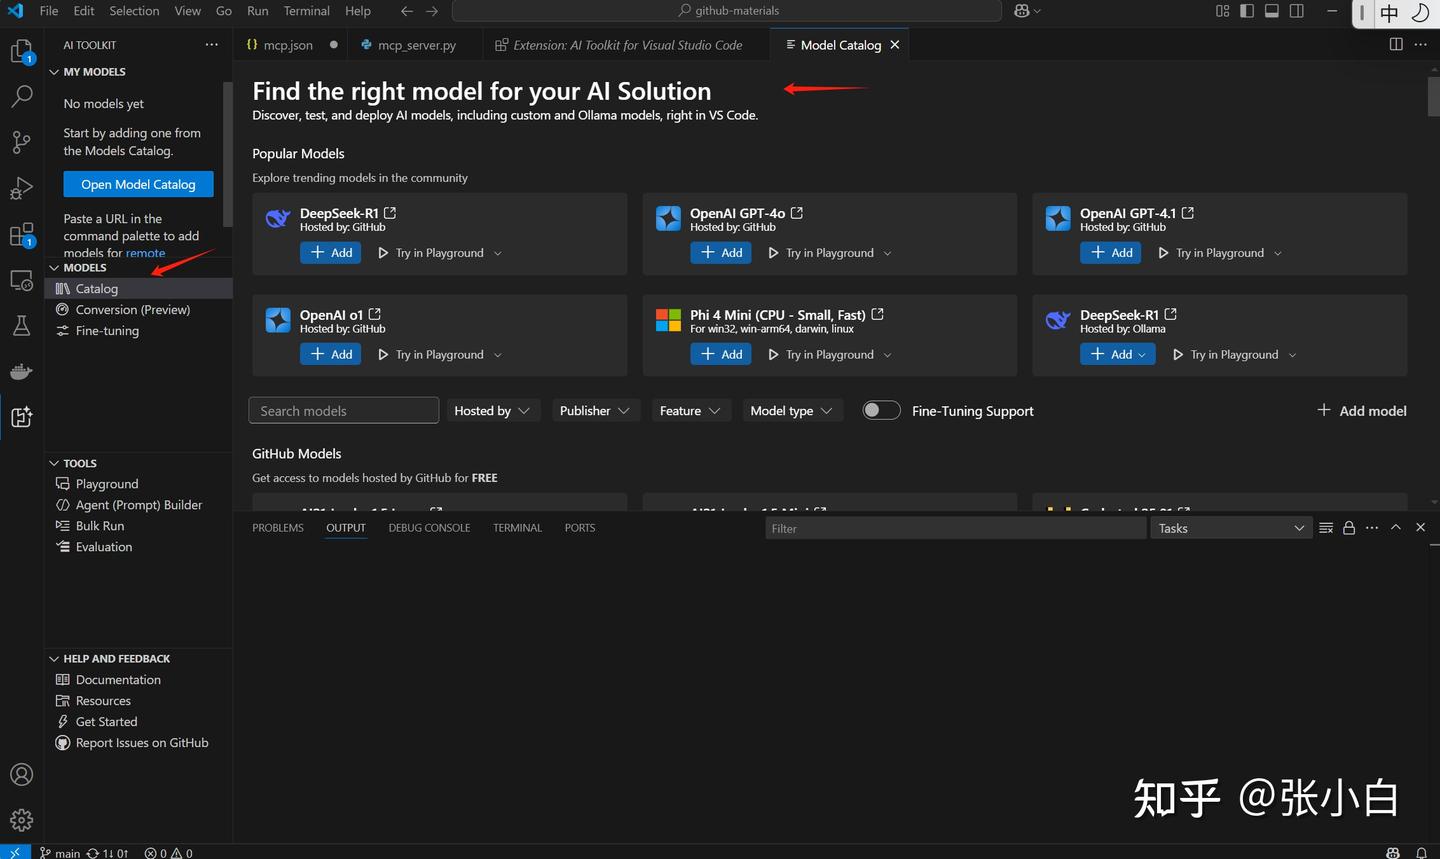Switch to the TERMINAL panel tab
This screenshot has height=859, width=1440.
pyautogui.click(x=517, y=528)
